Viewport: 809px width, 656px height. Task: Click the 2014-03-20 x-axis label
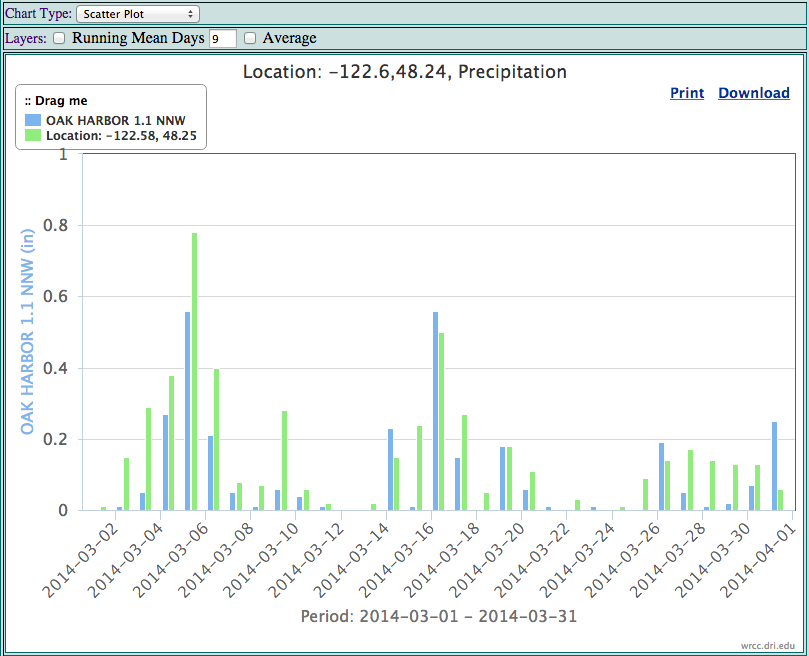pyautogui.click(x=487, y=559)
